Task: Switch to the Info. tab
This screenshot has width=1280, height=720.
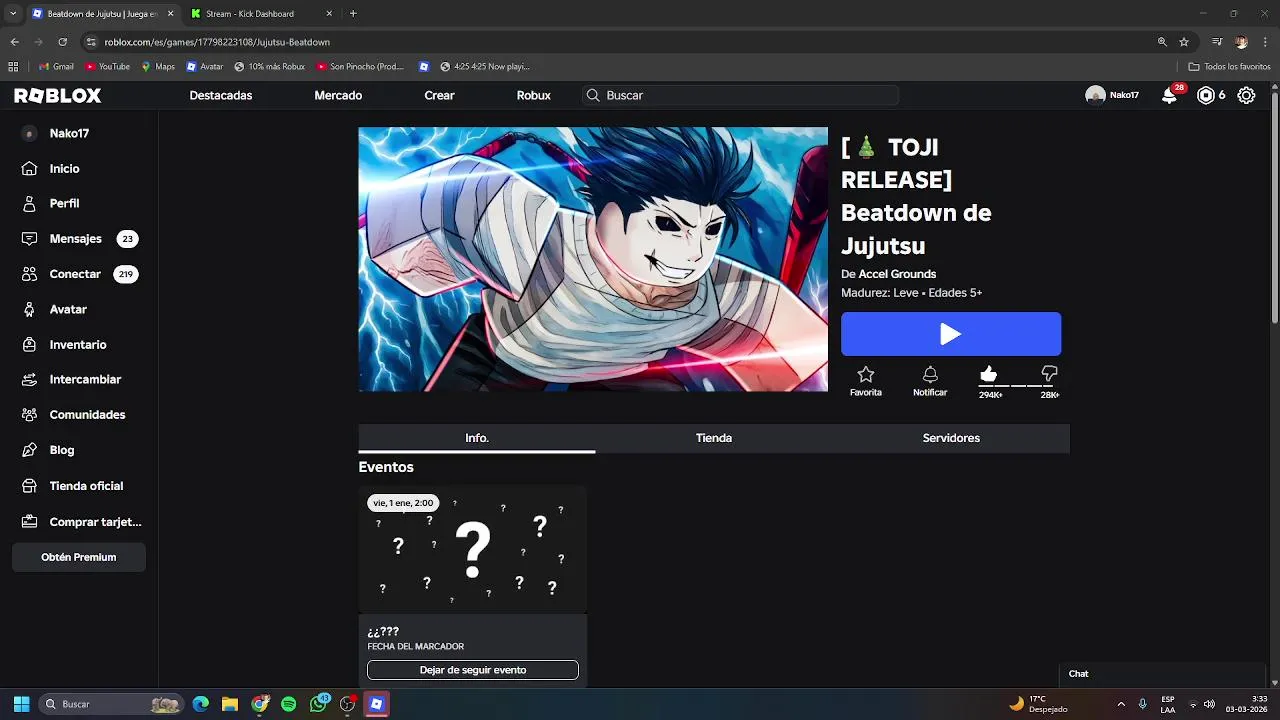Action: click(477, 438)
